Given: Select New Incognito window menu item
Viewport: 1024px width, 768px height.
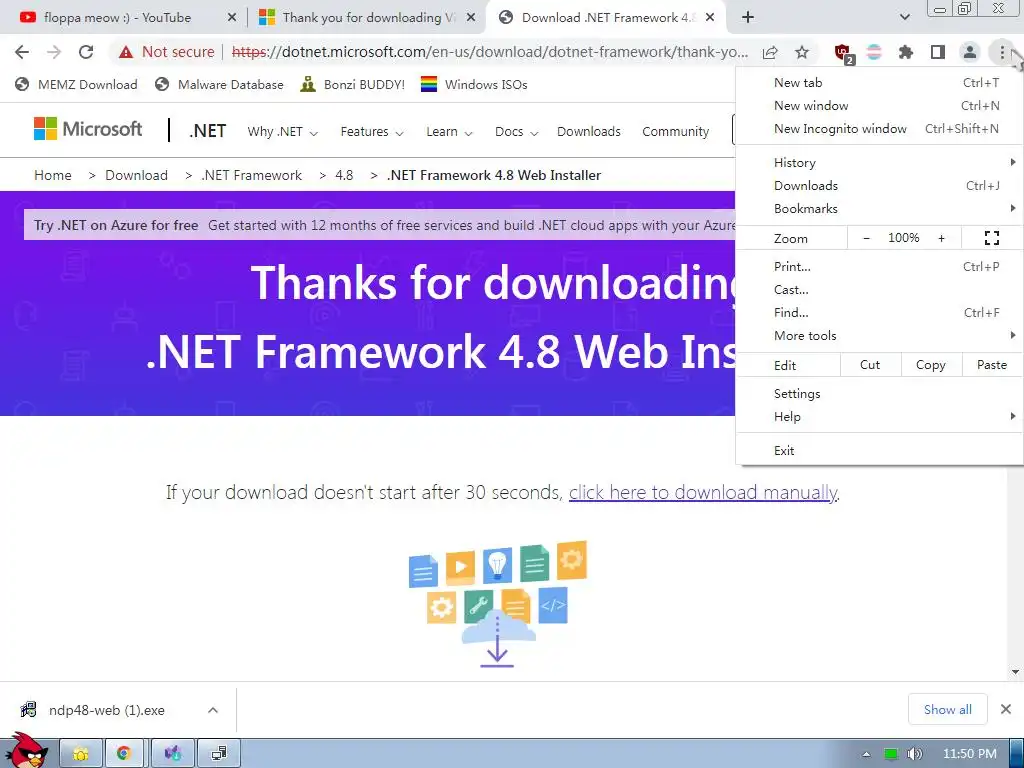Looking at the screenshot, I should coord(879,129).
